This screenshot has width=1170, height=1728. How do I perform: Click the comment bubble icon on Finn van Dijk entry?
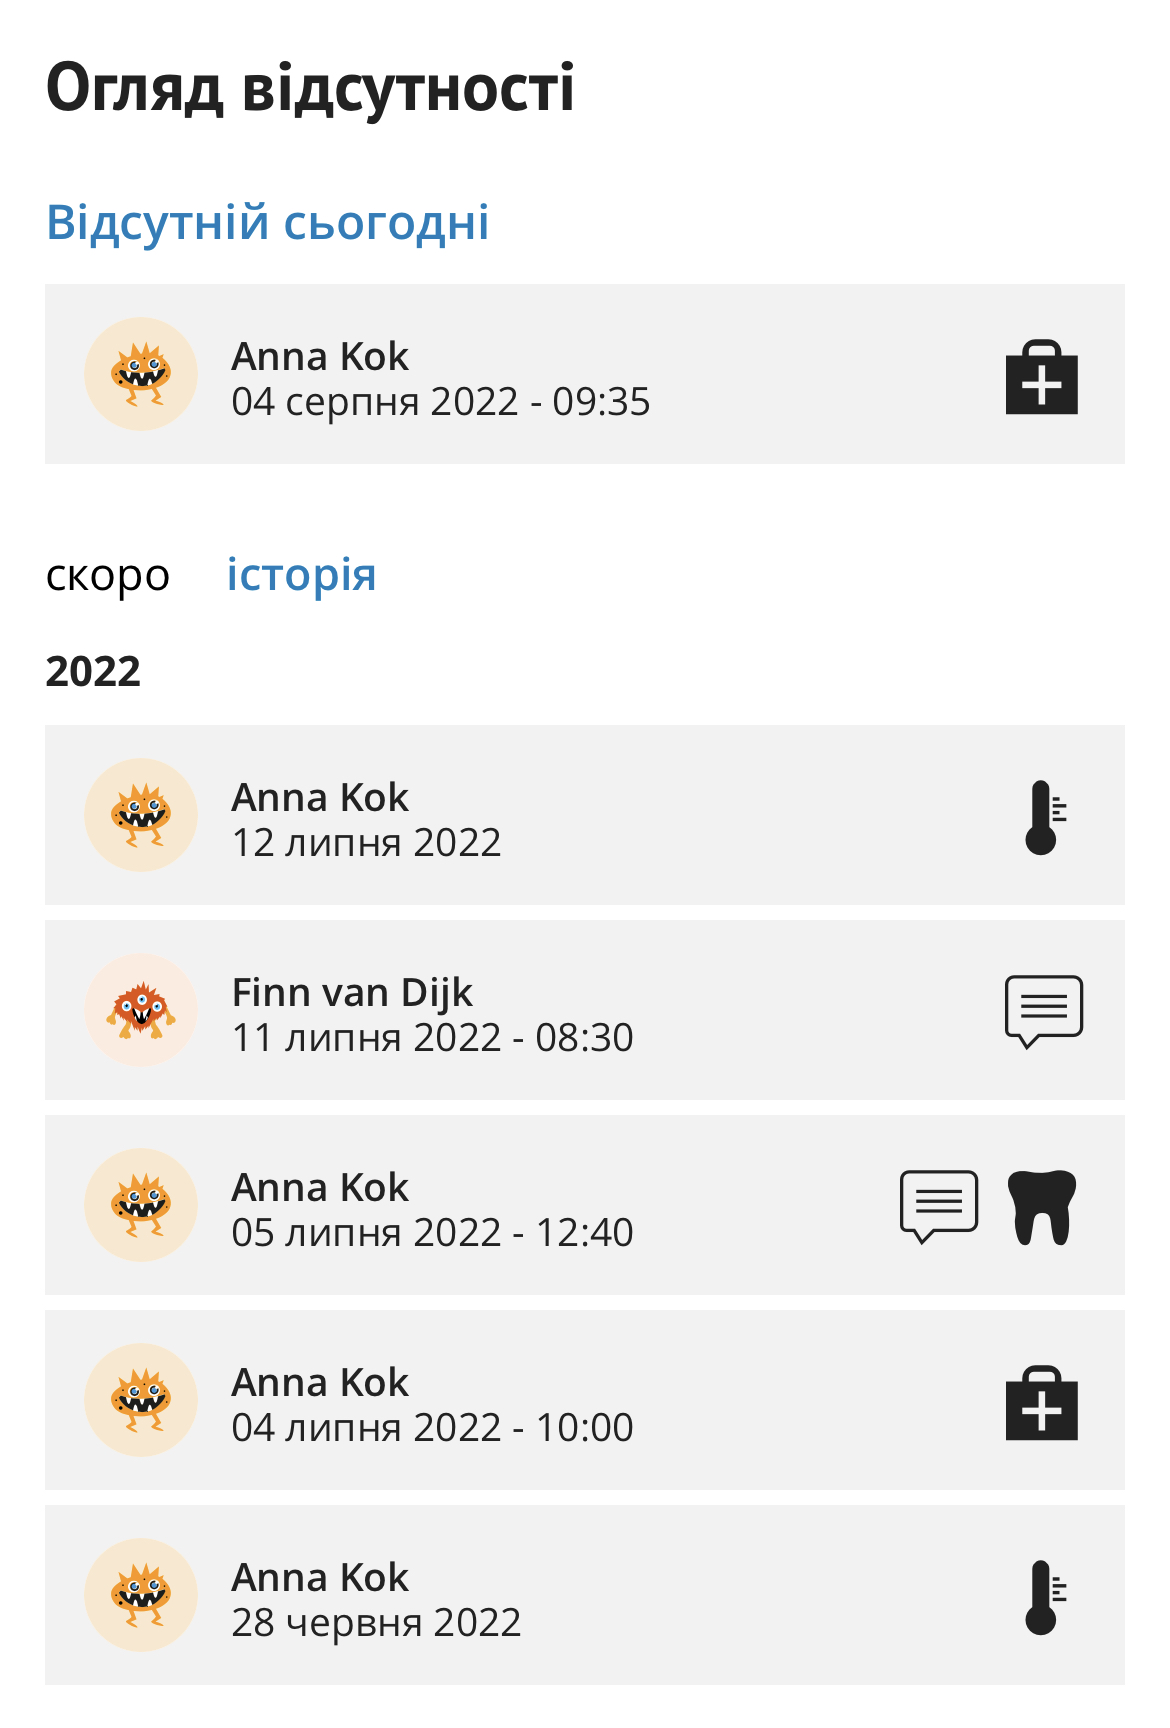1043,1011
